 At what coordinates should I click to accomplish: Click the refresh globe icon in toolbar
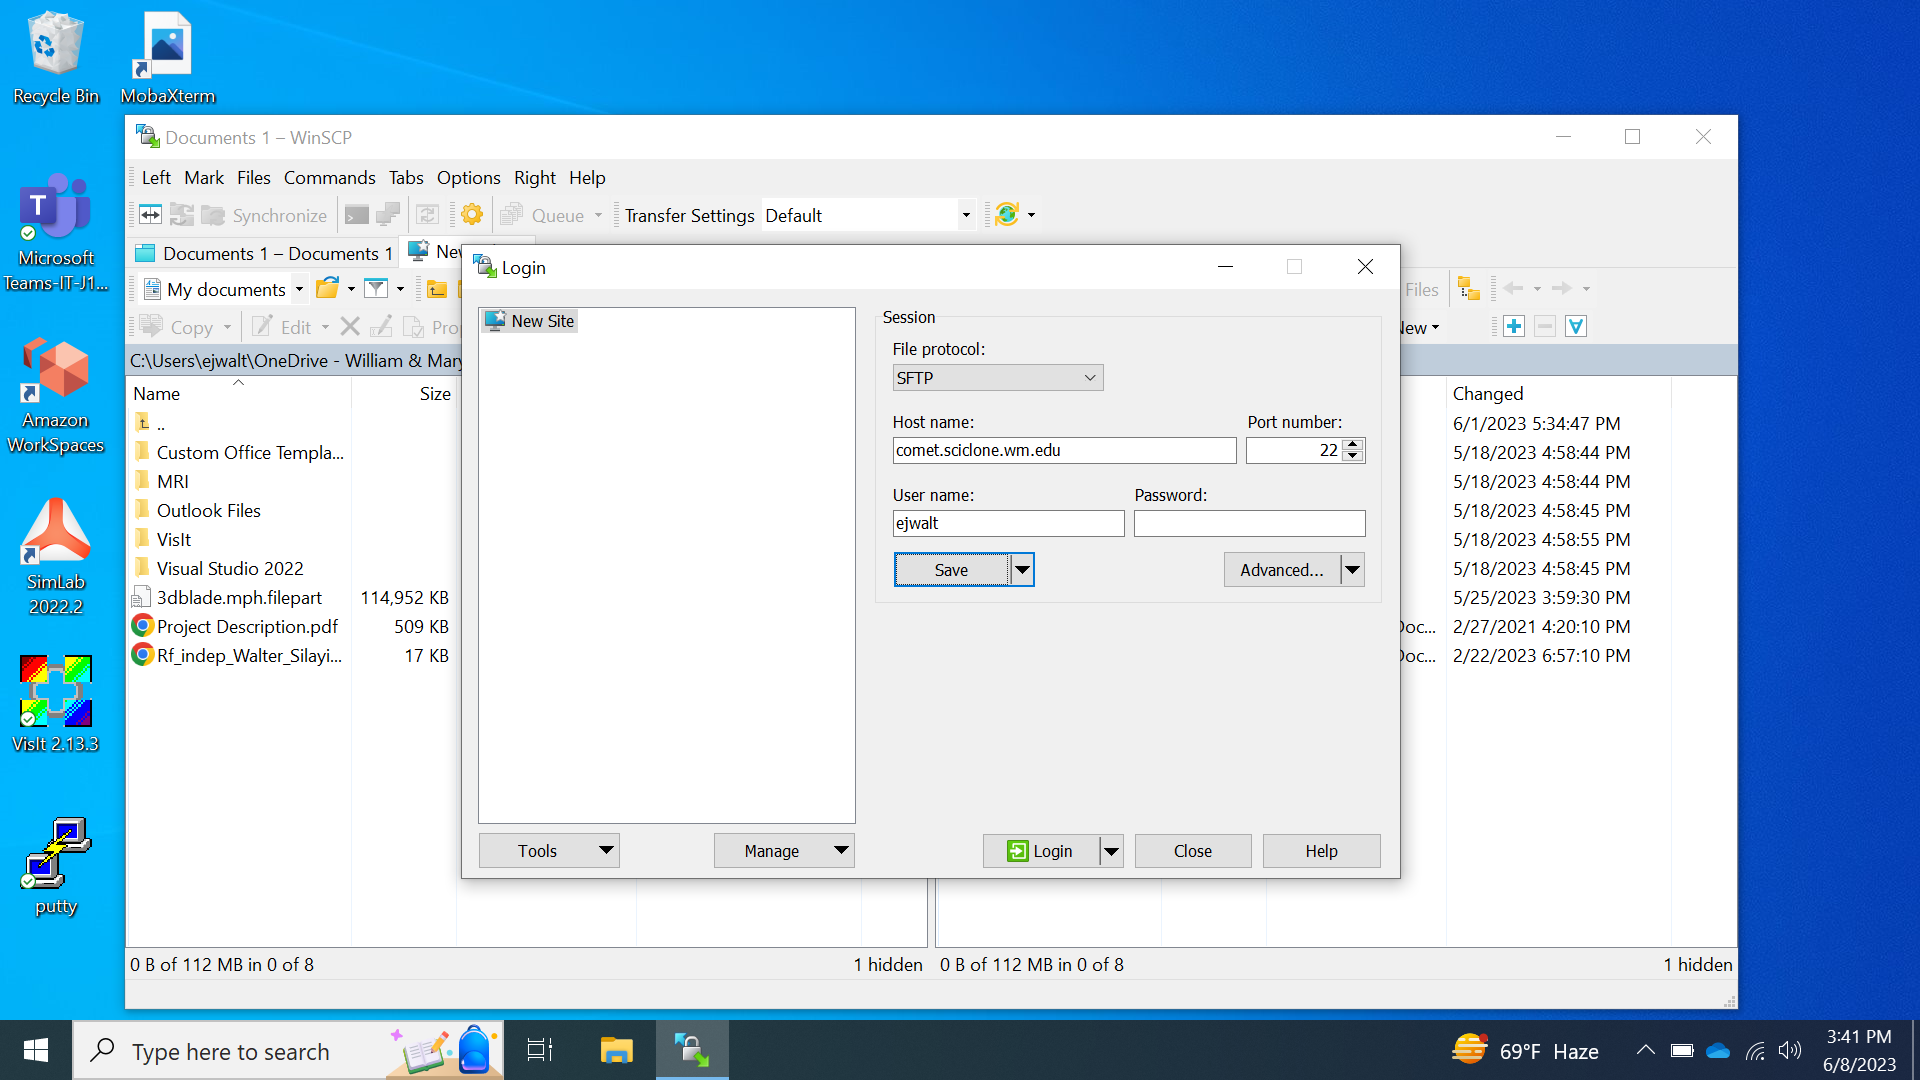click(x=1007, y=215)
